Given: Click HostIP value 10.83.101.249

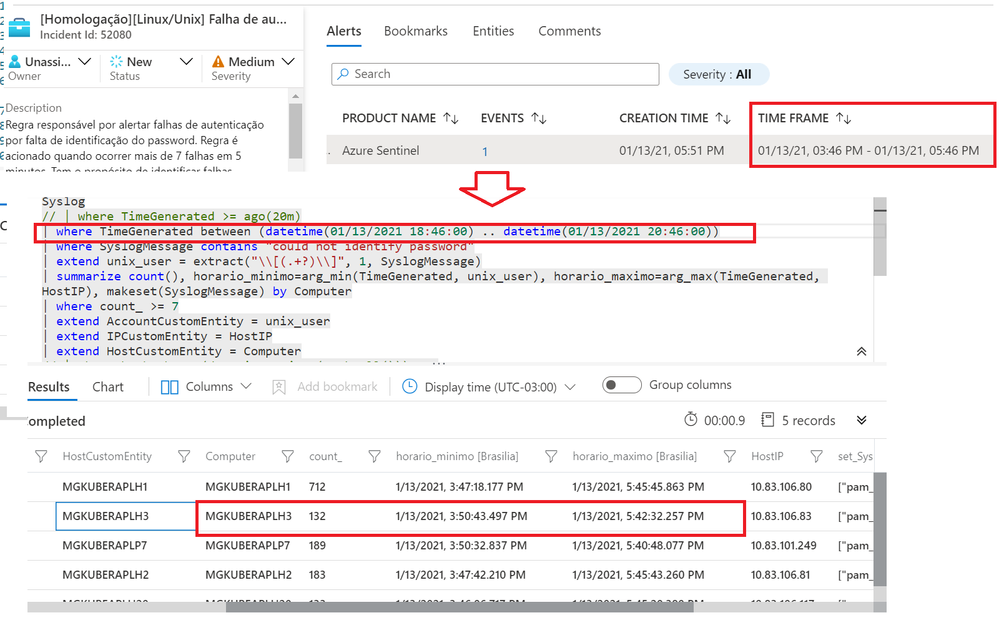Looking at the screenshot, I should [x=784, y=545].
